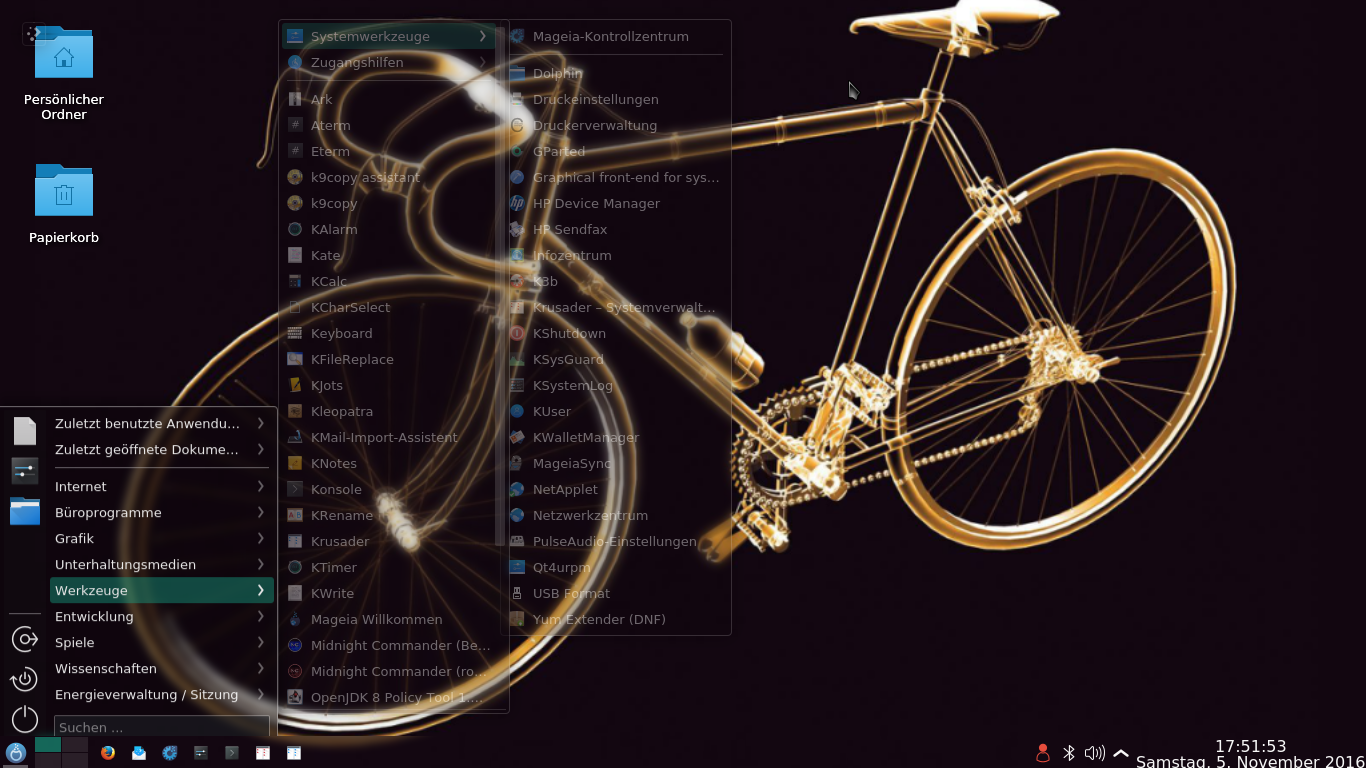Open the blue file manager folder in favorites
The height and width of the screenshot is (768, 1366).
25,511
